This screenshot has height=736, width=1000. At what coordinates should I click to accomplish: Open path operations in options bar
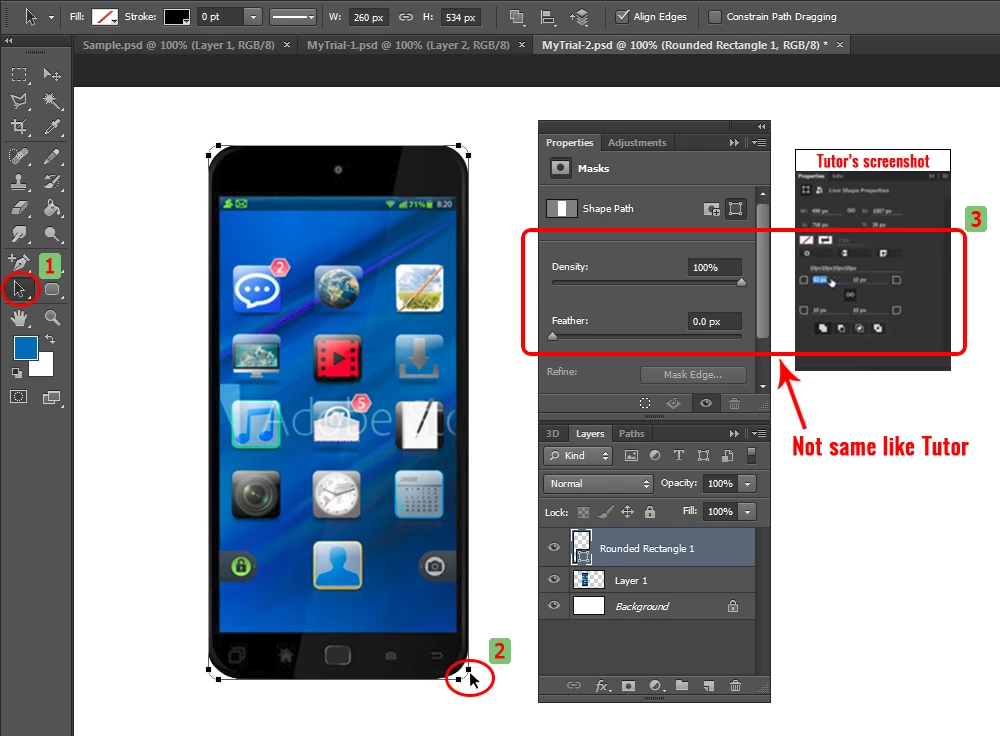pos(517,17)
